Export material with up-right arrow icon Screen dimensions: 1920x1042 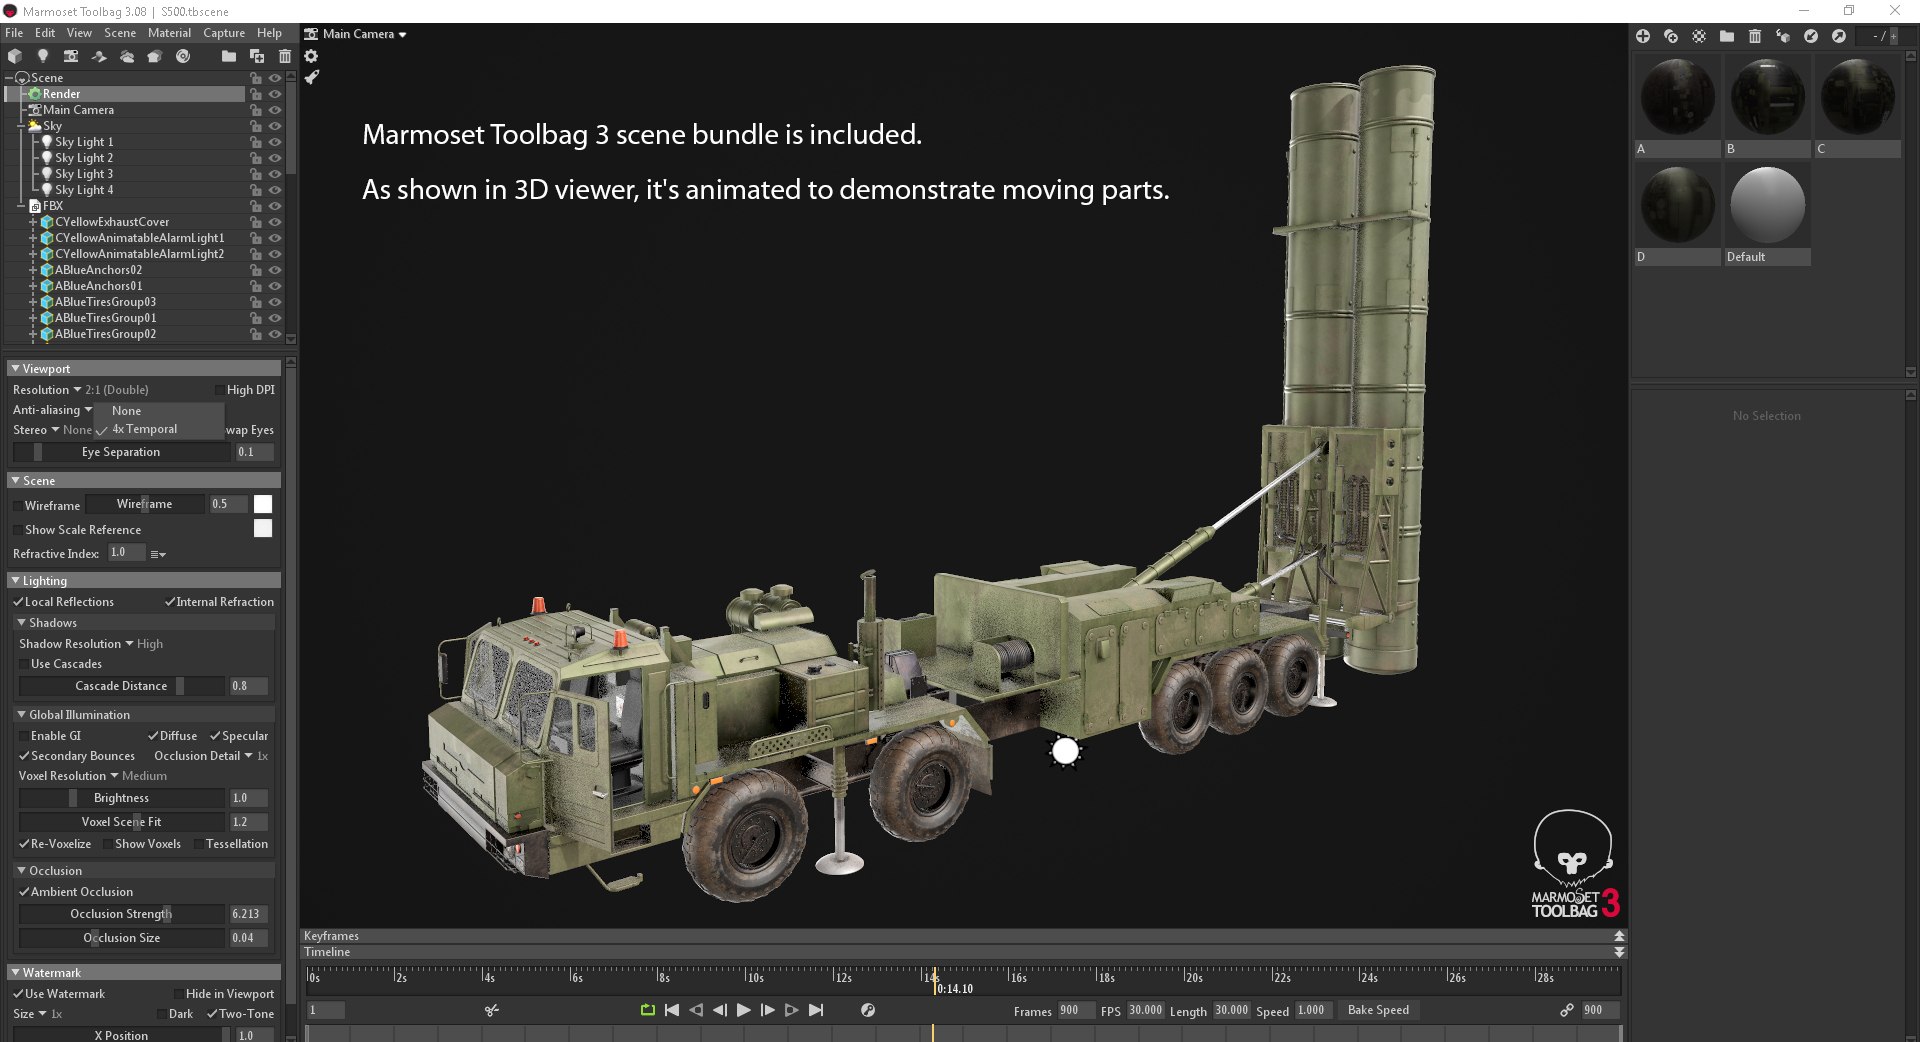point(1838,36)
